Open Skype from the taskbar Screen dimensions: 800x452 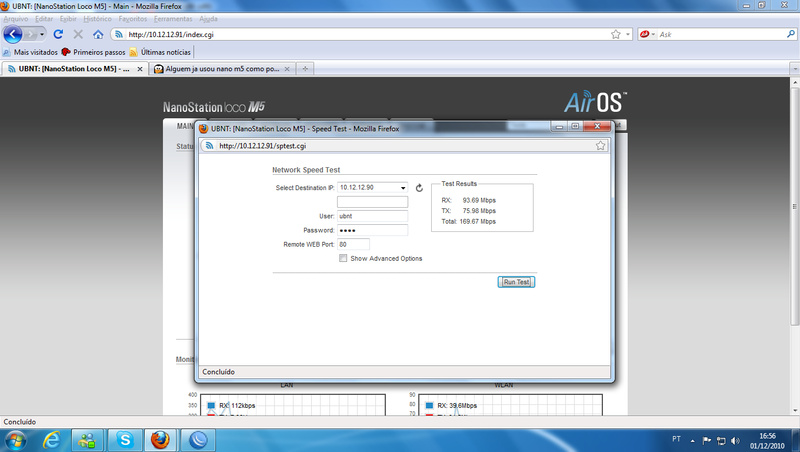(124, 440)
